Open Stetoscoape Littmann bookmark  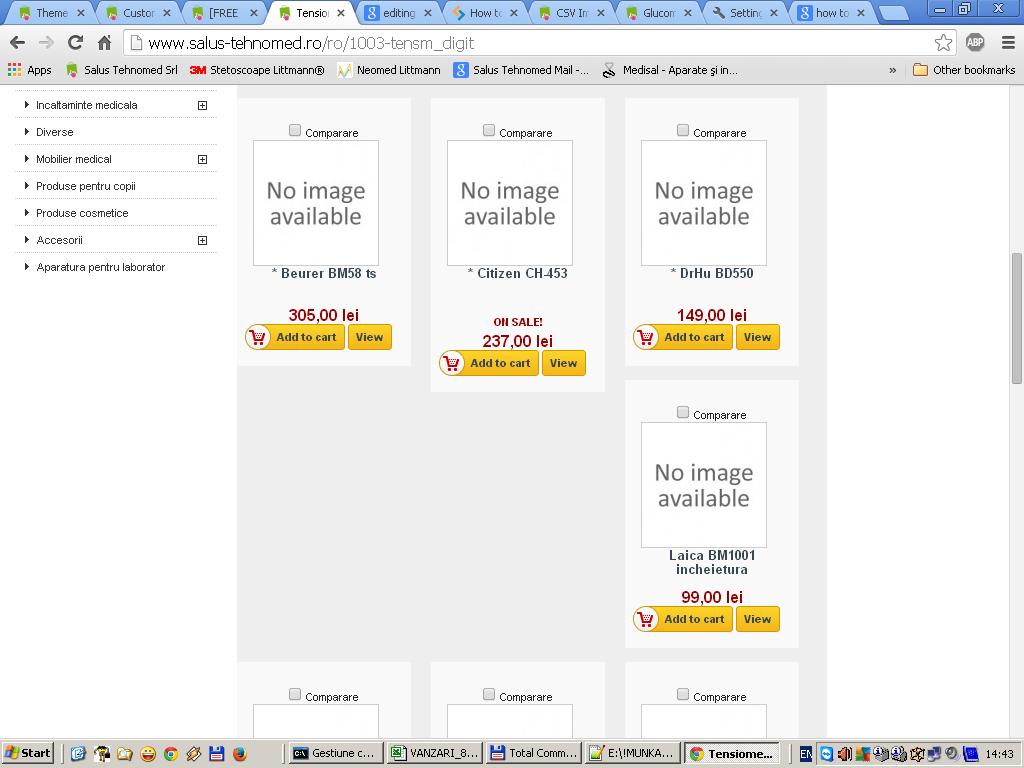pyautogui.click(x=257, y=70)
